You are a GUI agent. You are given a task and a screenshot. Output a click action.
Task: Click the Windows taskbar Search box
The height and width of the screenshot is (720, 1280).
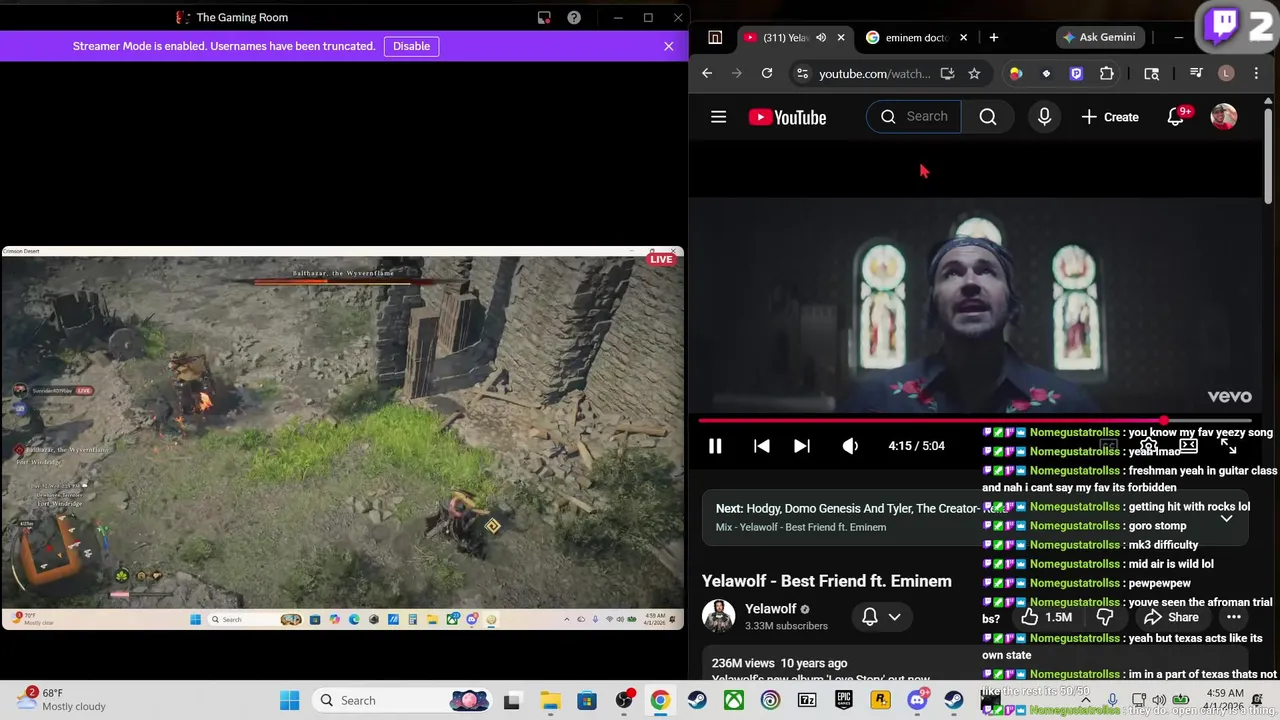(402, 700)
